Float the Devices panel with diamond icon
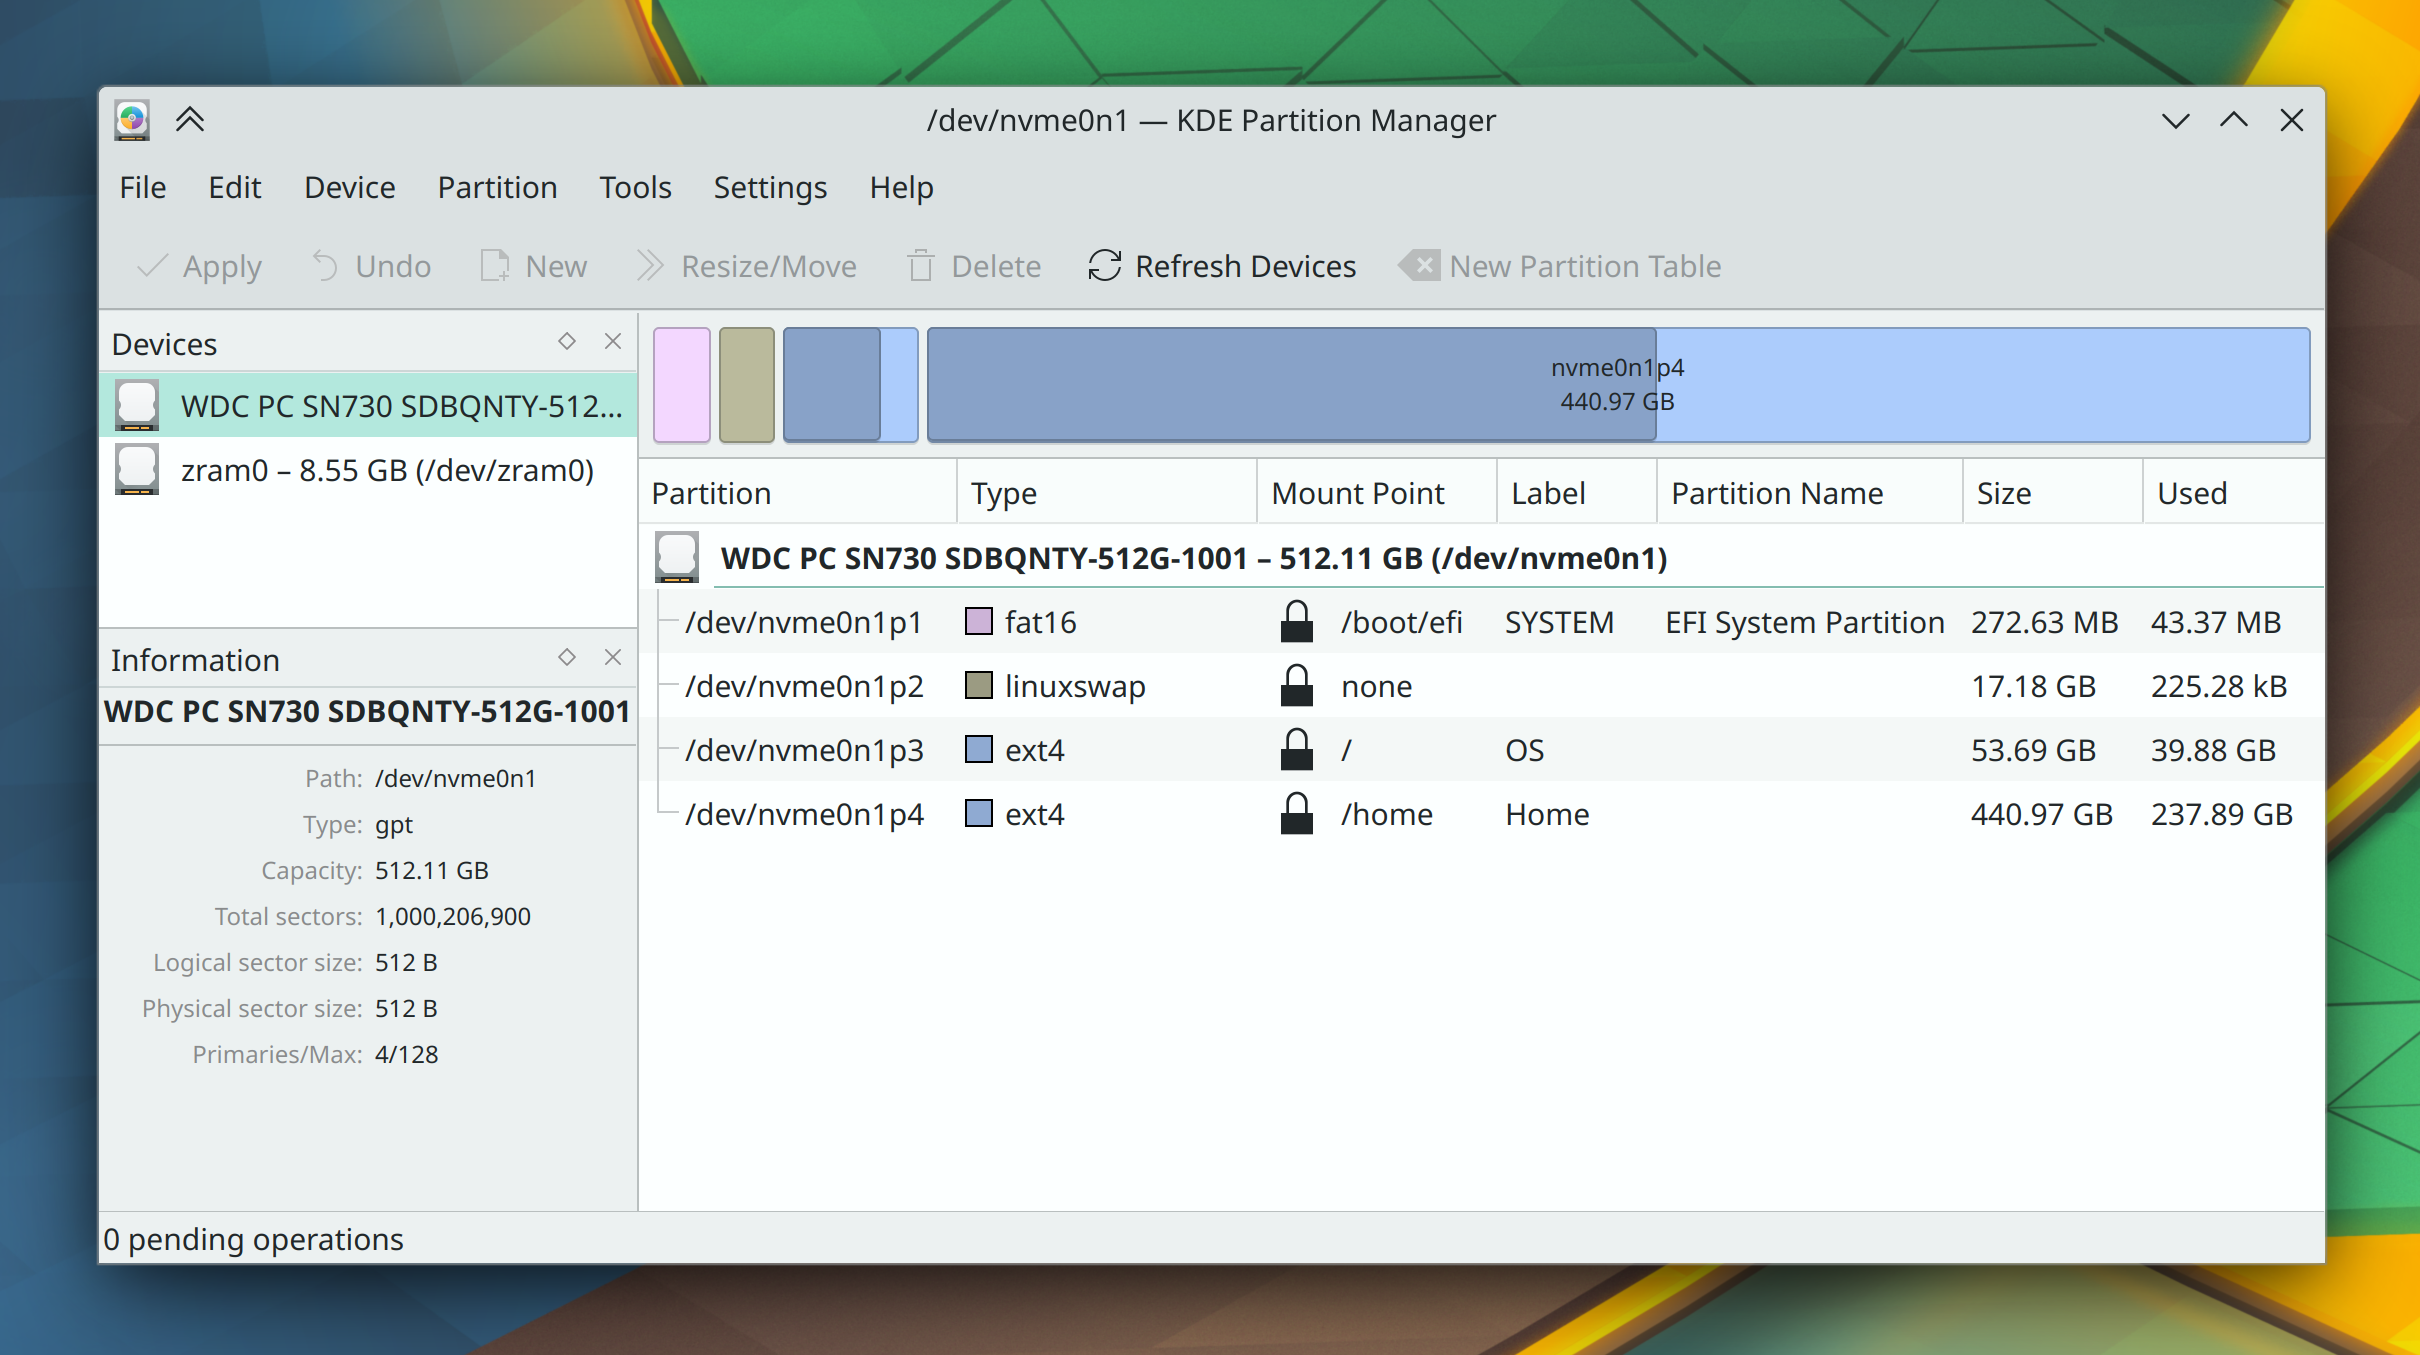The image size is (2420, 1355). point(567,342)
